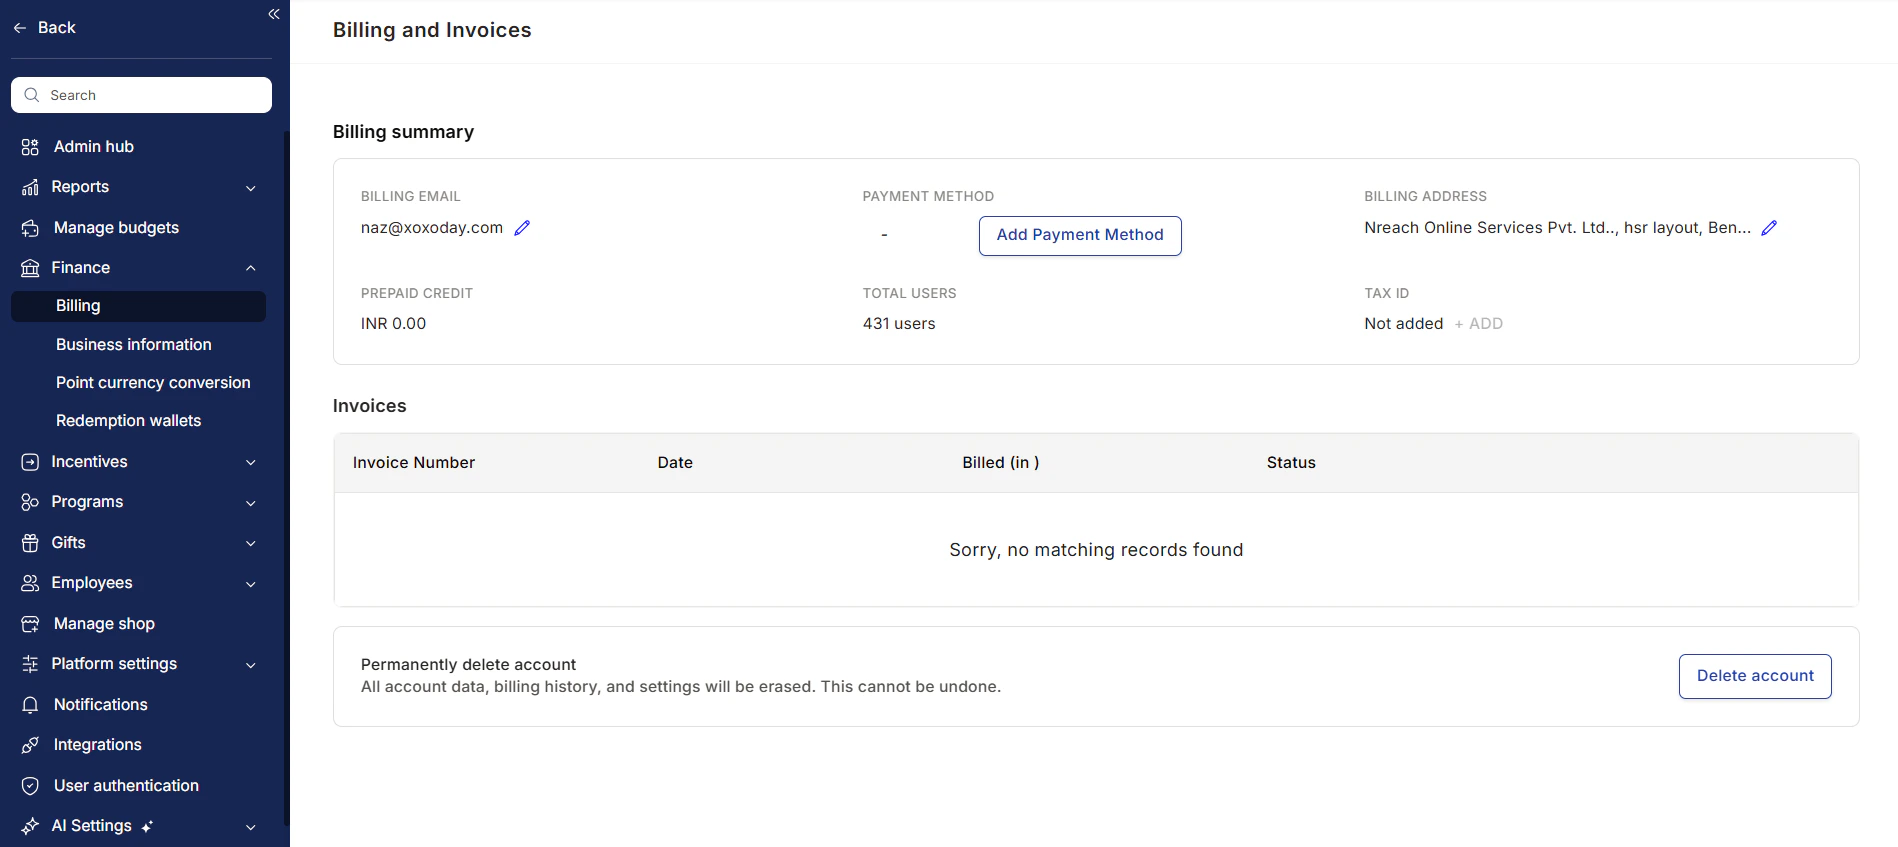This screenshot has height=847, width=1898.
Task: Click the Platform settings sliders icon
Action: point(30,664)
